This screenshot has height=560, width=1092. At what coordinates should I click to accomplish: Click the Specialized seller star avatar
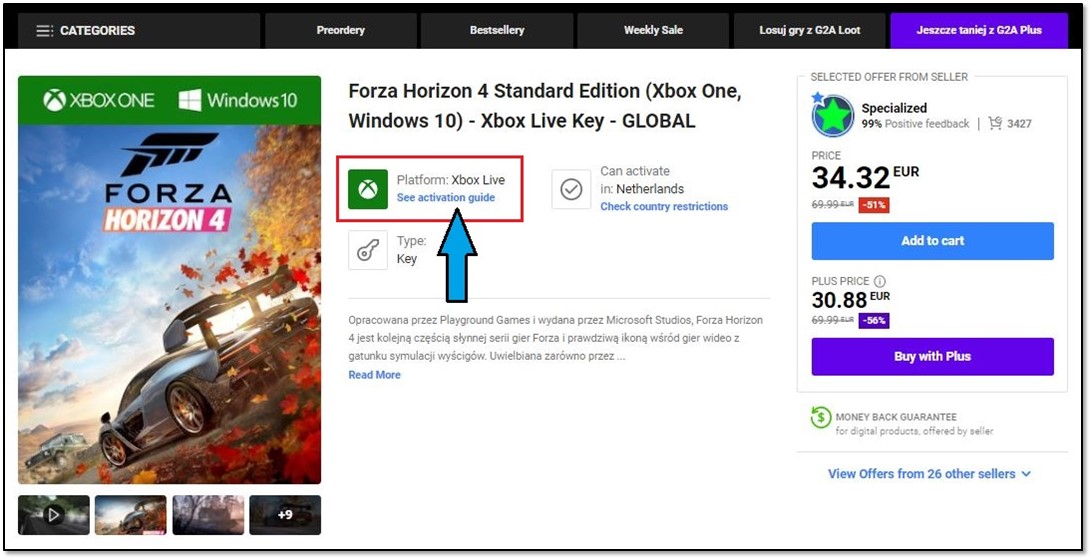(x=832, y=115)
